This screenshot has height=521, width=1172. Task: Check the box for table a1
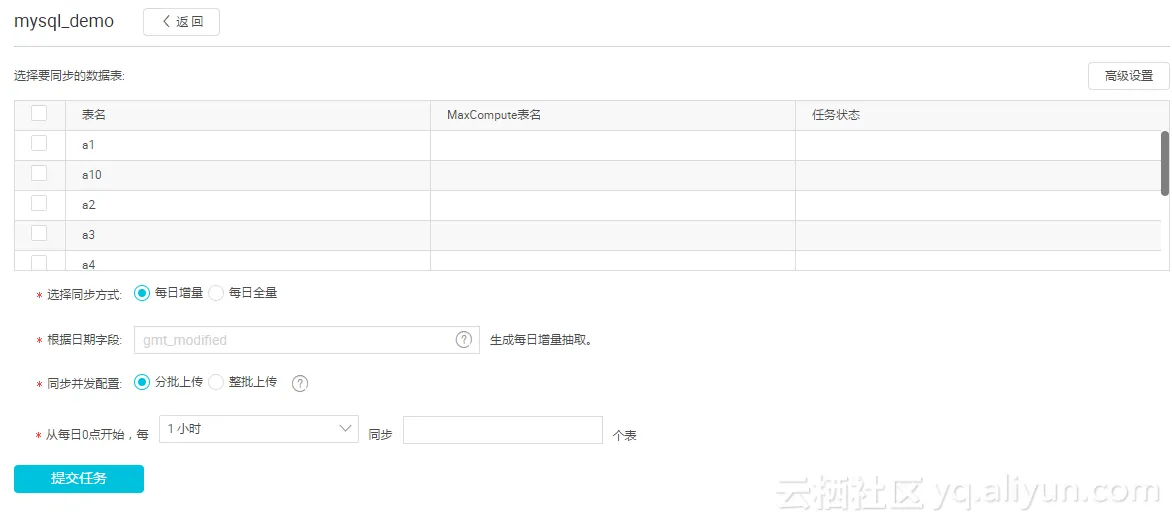coord(39,143)
